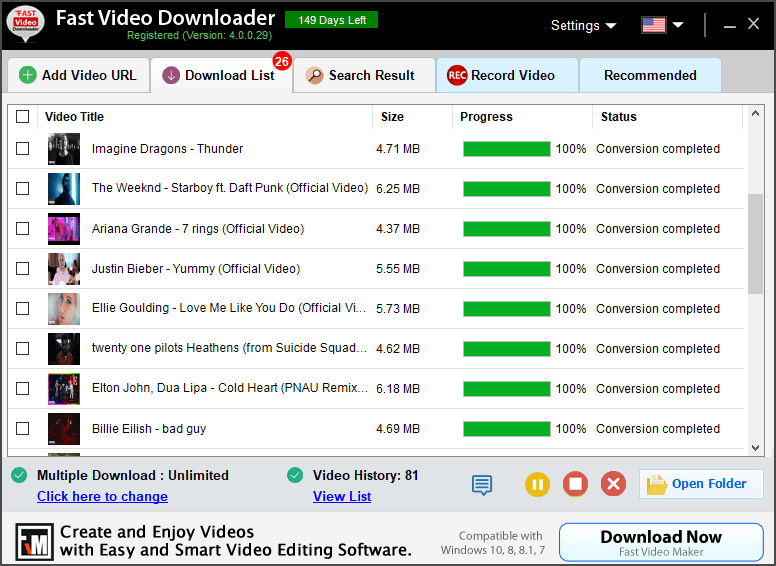Sort by Progress column header
This screenshot has height=566, width=776.
(x=523, y=117)
